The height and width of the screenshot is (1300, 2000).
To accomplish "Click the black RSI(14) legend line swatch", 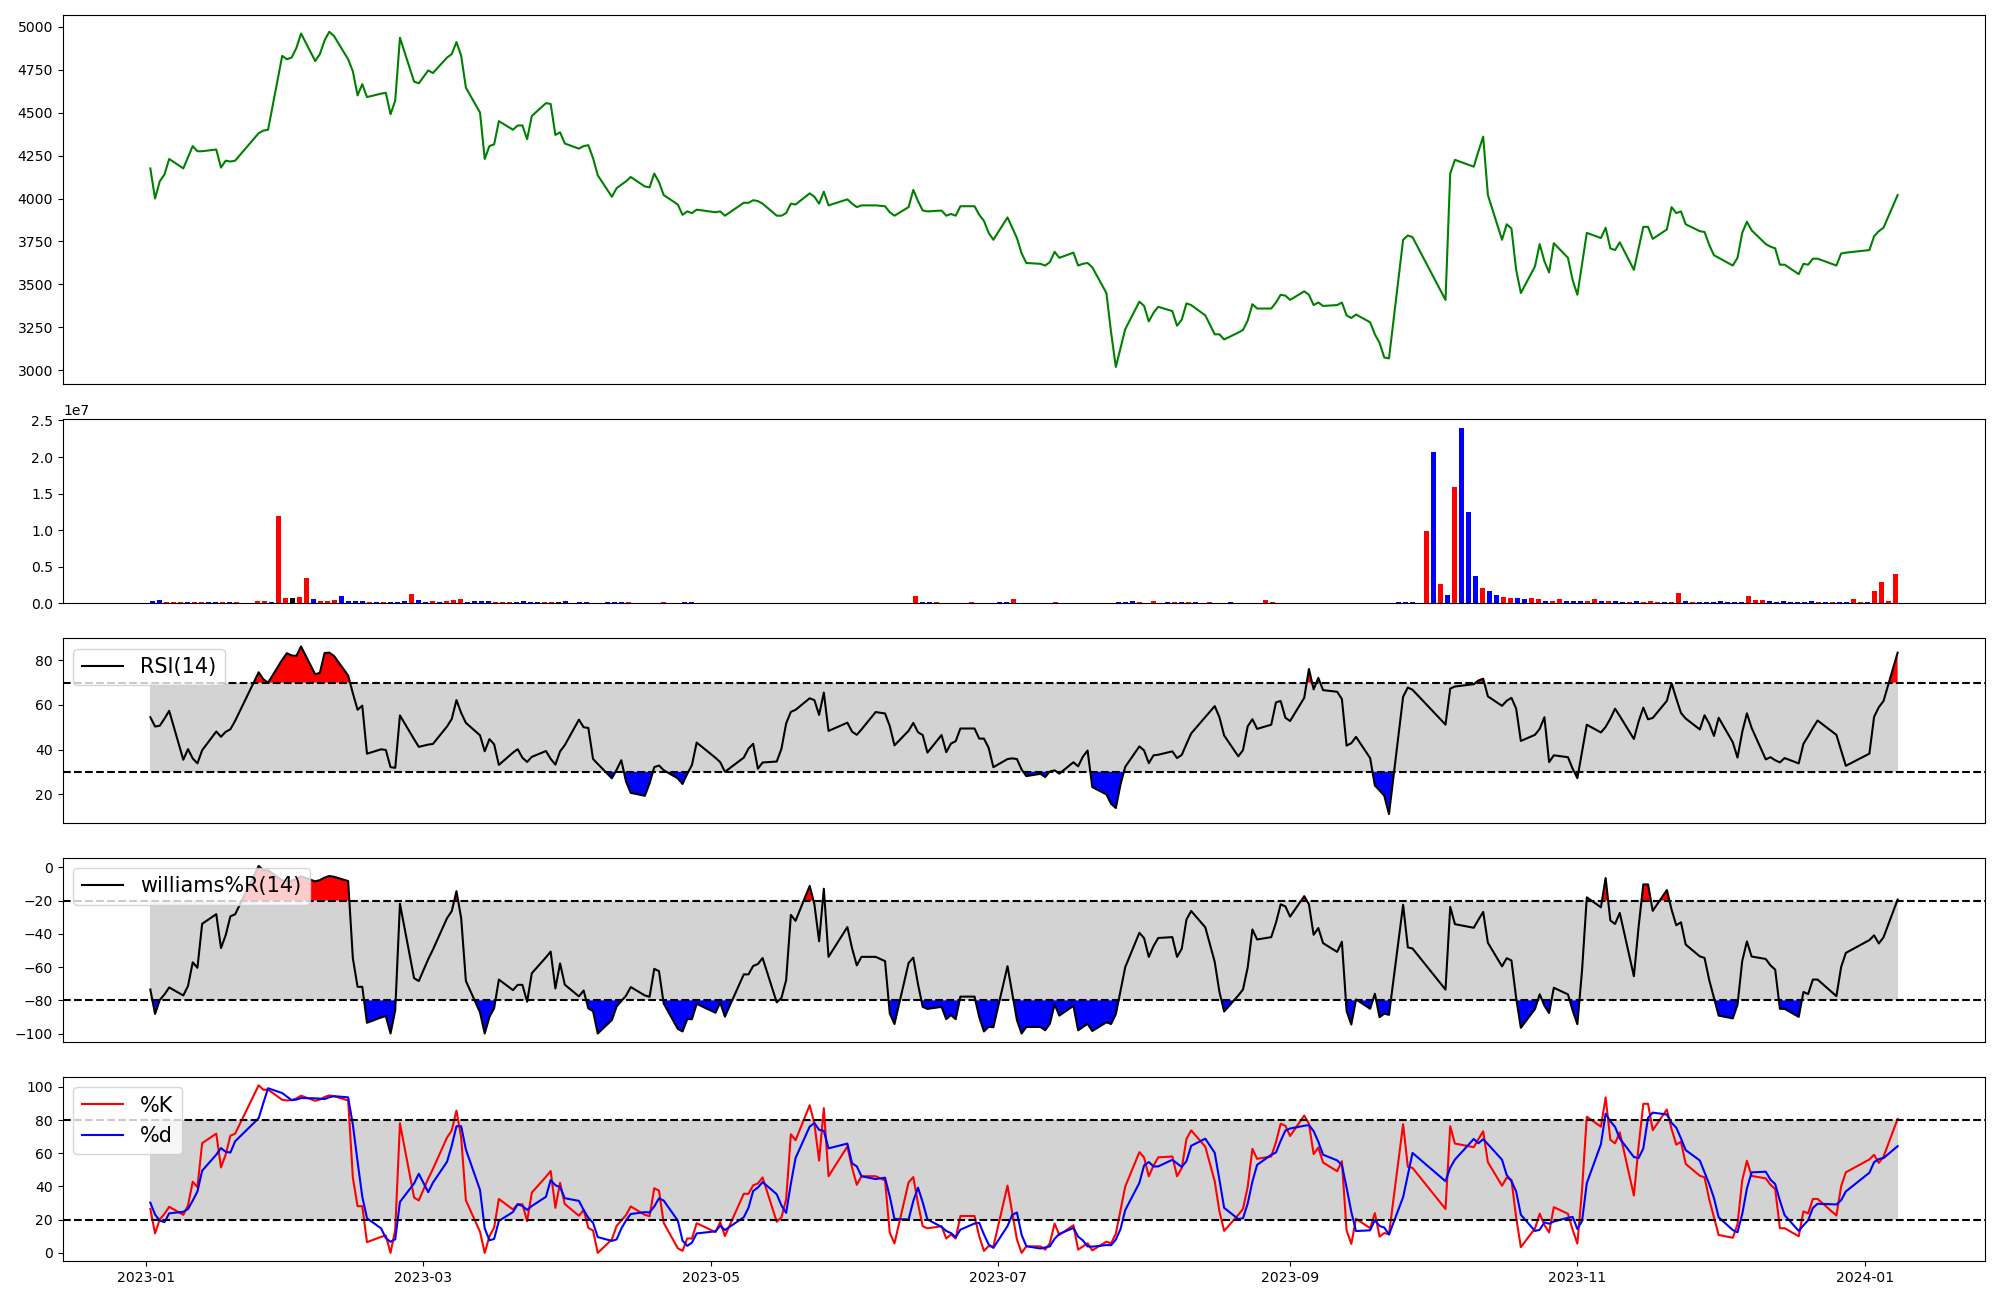I will click(103, 666).
